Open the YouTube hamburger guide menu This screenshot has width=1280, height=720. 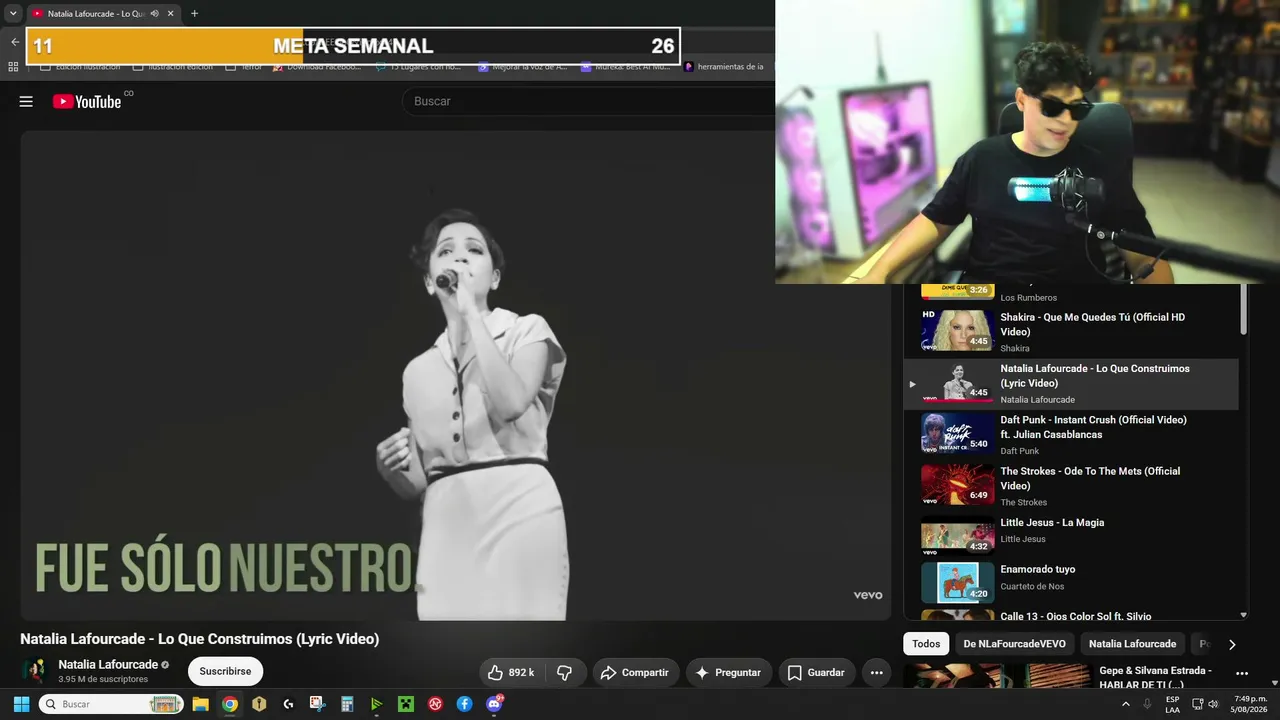click(26, 101)
